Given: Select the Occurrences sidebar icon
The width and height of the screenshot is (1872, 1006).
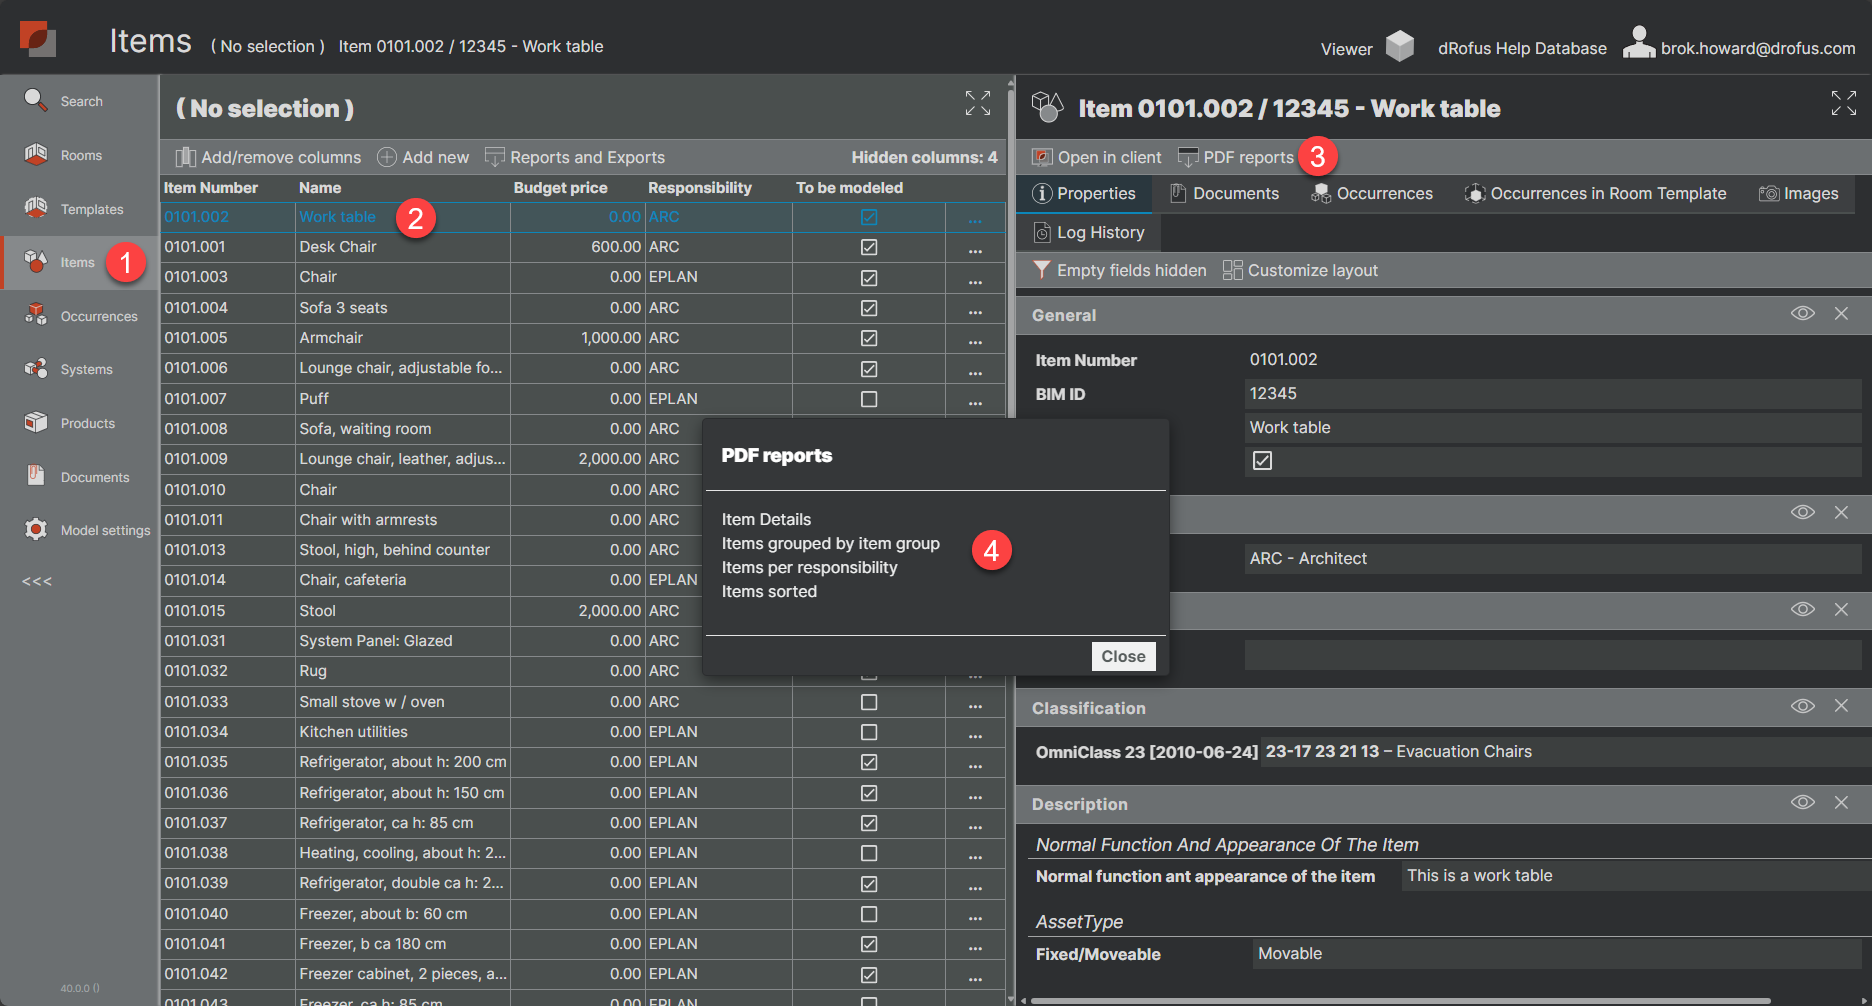Looking at the screenshot, I should tap(35, 315).
